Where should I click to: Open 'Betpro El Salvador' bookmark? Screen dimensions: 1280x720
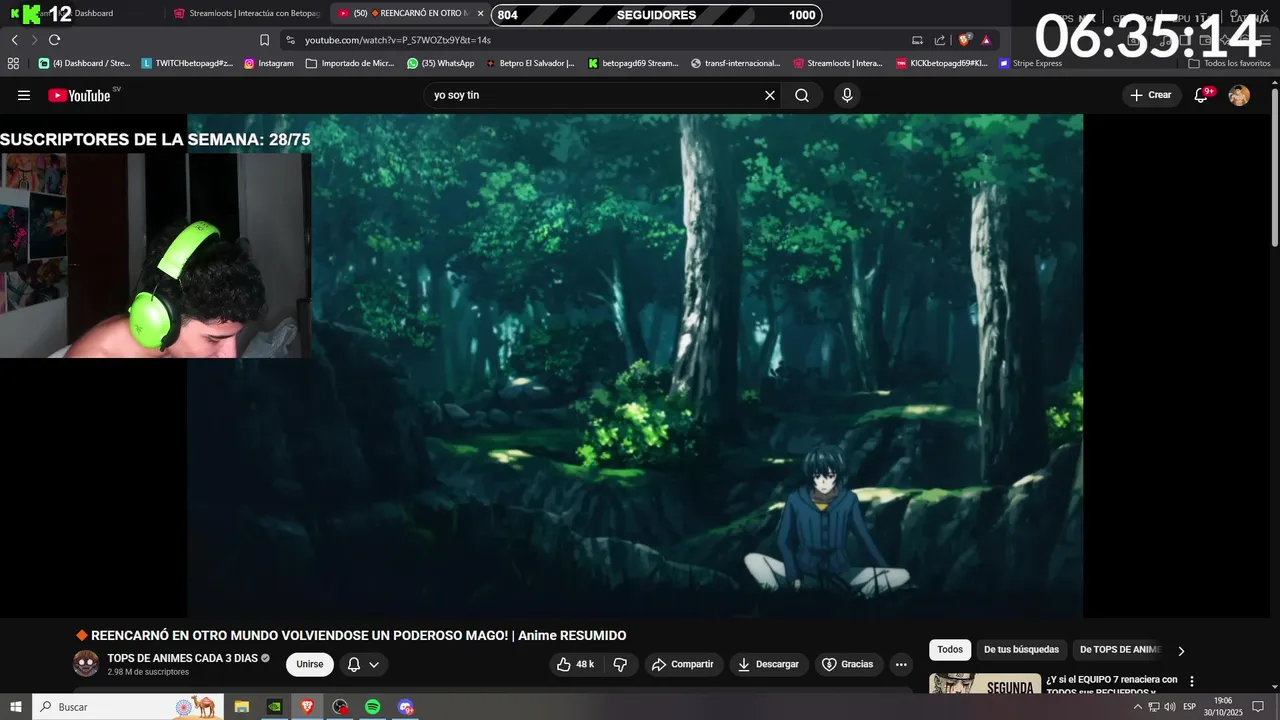[x=530, y=63]
